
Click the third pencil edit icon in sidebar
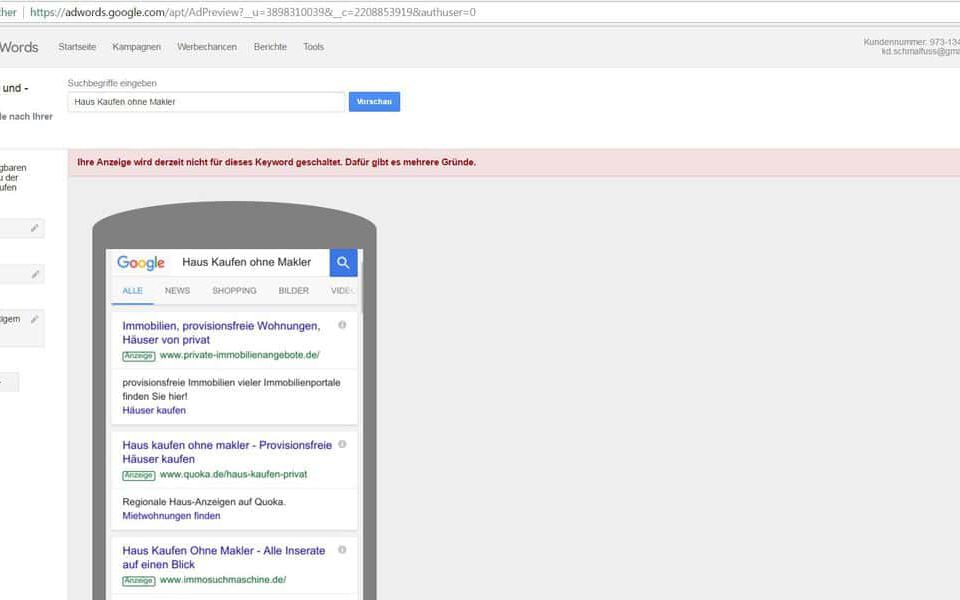pos(34,319)
